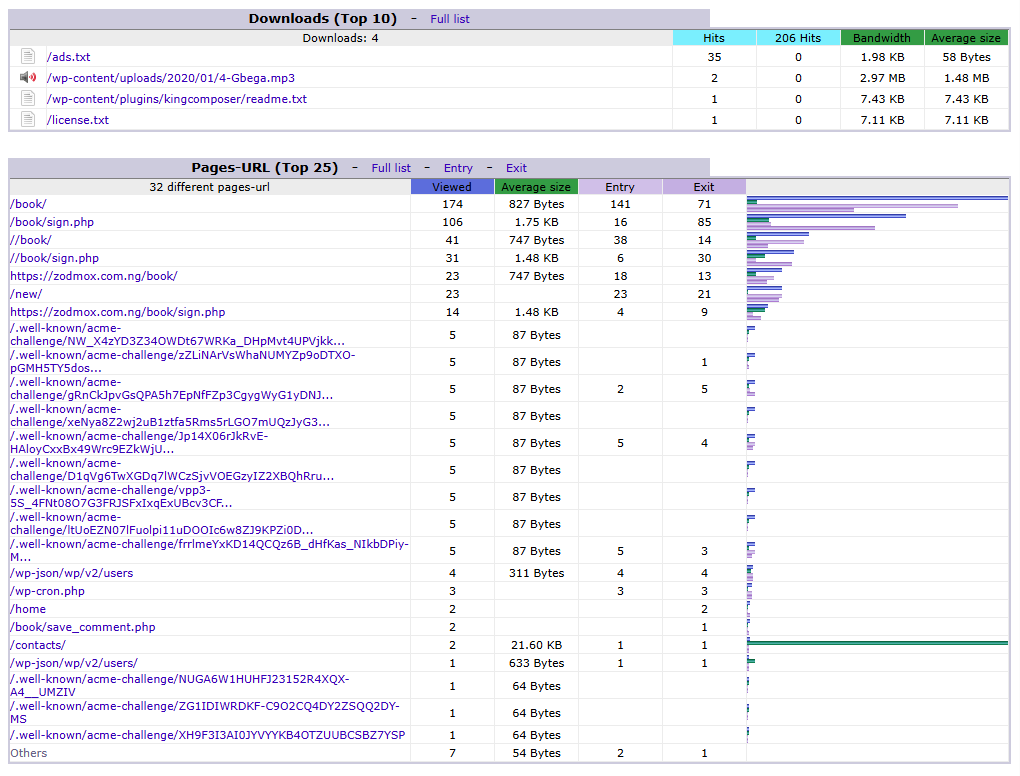This screenshot has width=1020, height=776.
Task: Click the ads.txt file icon
Action: coord(28,57)
